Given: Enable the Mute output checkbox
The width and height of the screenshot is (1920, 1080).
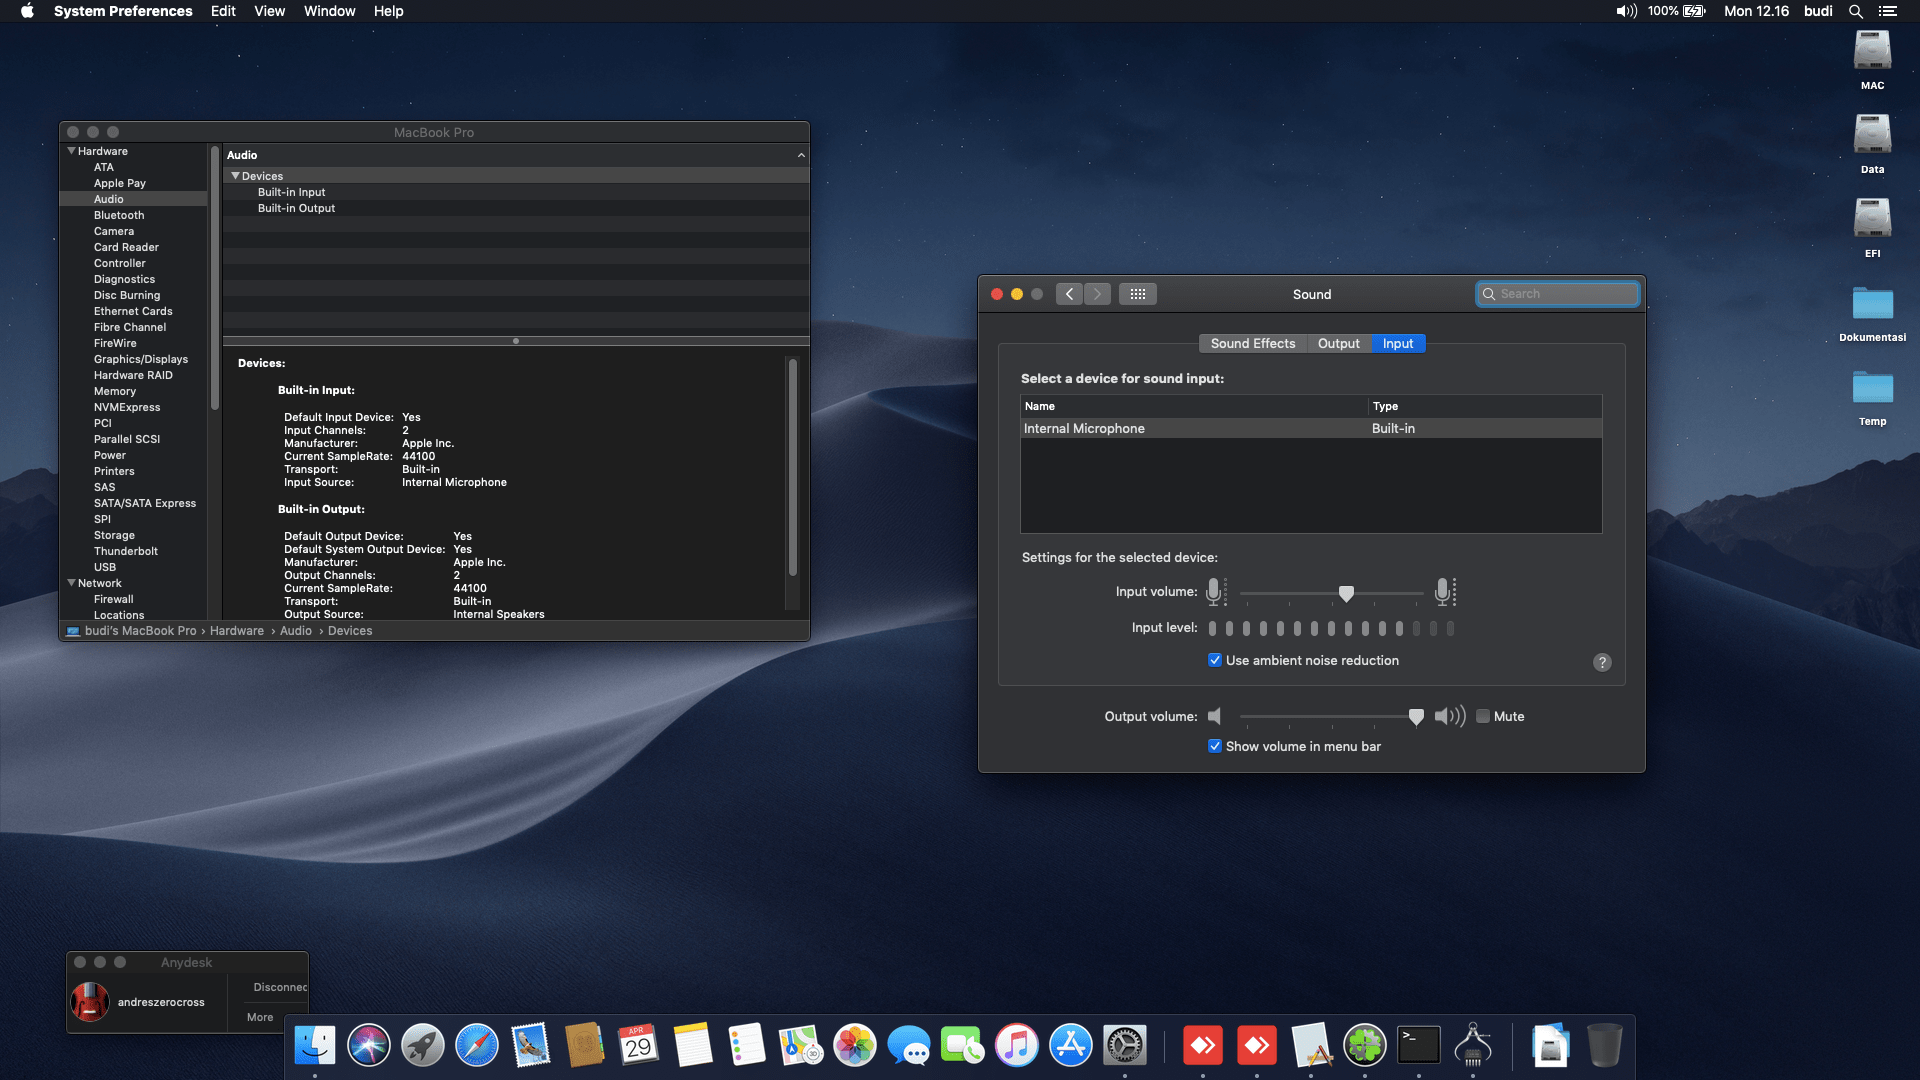Looking at the screenshot, I should coord(1484,716).
